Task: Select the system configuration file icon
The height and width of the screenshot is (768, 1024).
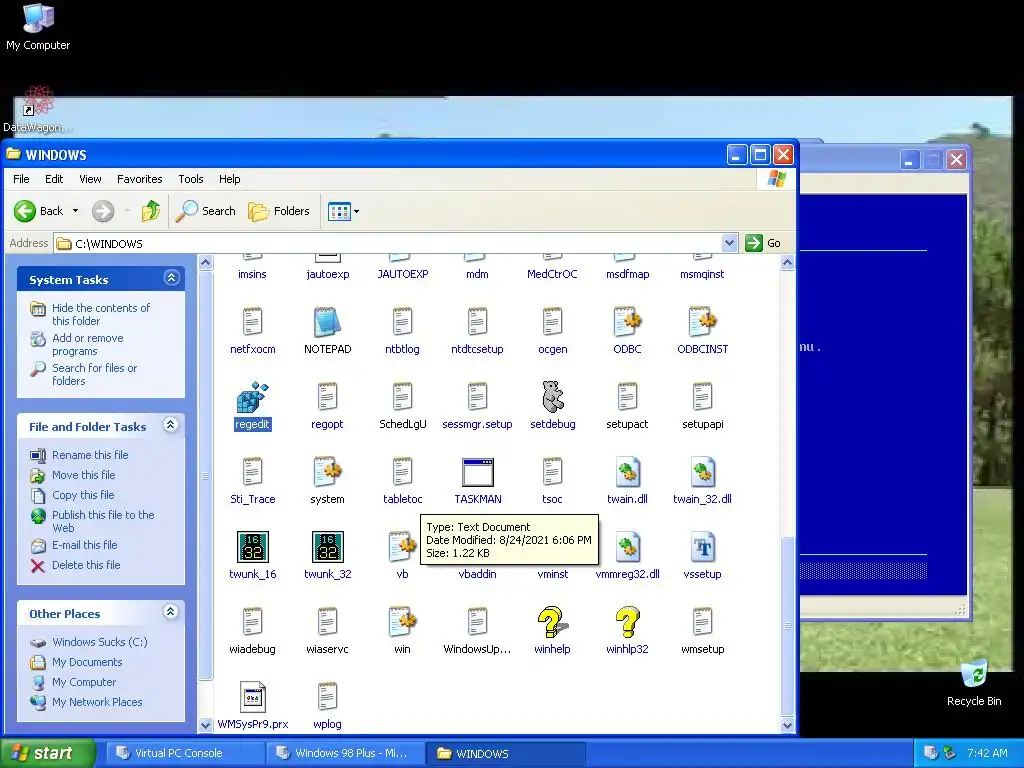Action: 327,472
